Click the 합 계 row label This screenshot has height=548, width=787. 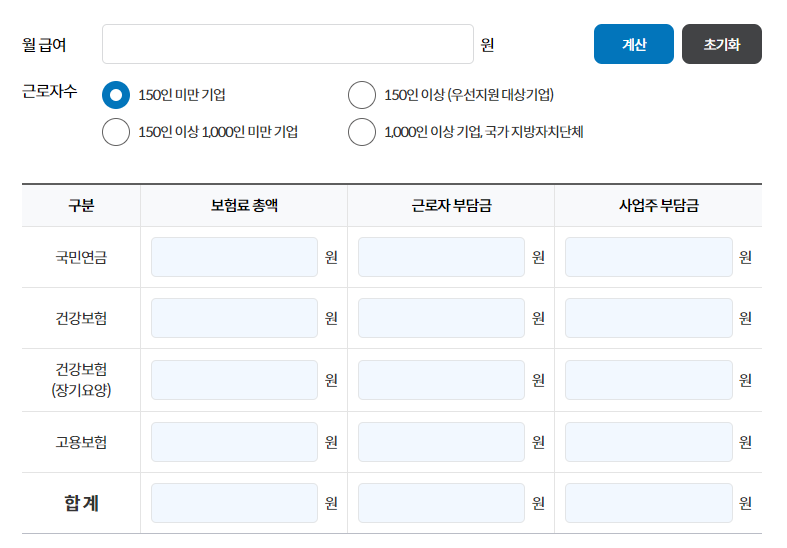point(81,503)
